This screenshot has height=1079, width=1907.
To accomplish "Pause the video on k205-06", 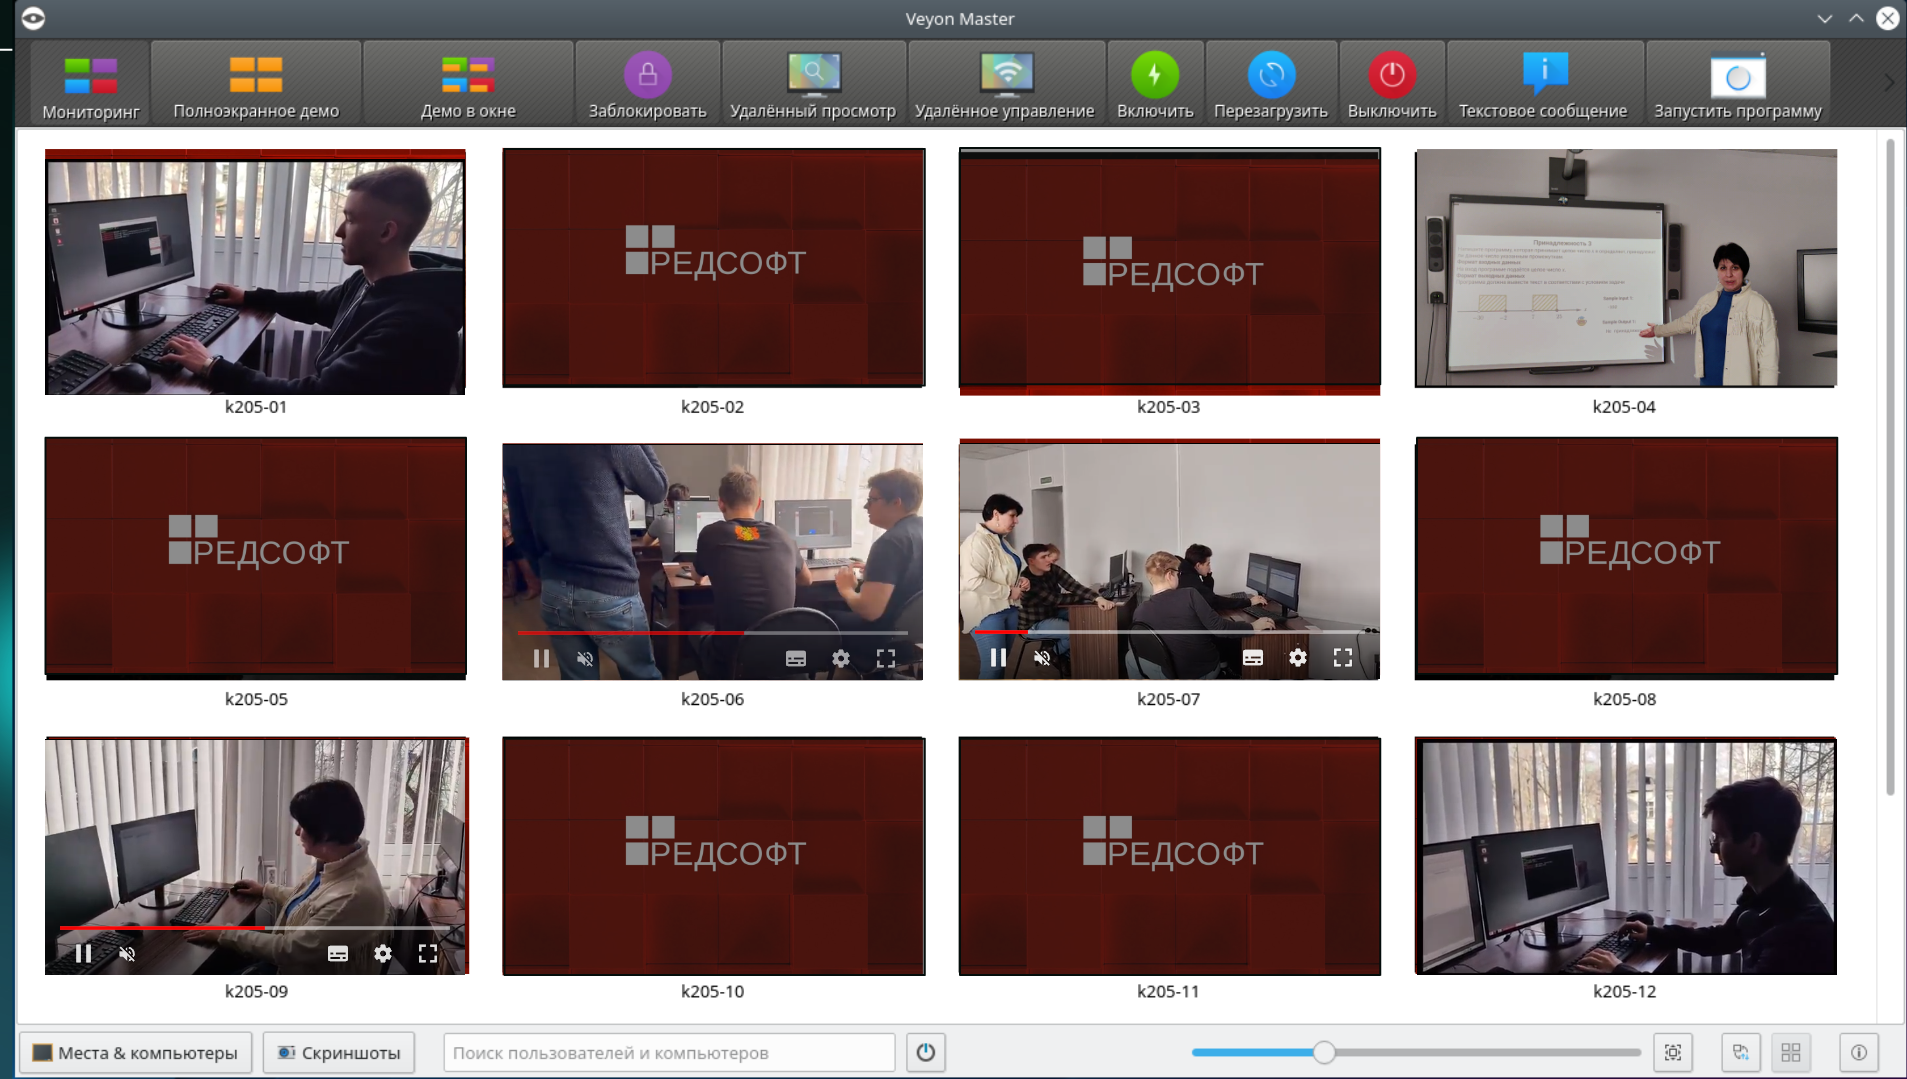I will click(x=541, y=658).
